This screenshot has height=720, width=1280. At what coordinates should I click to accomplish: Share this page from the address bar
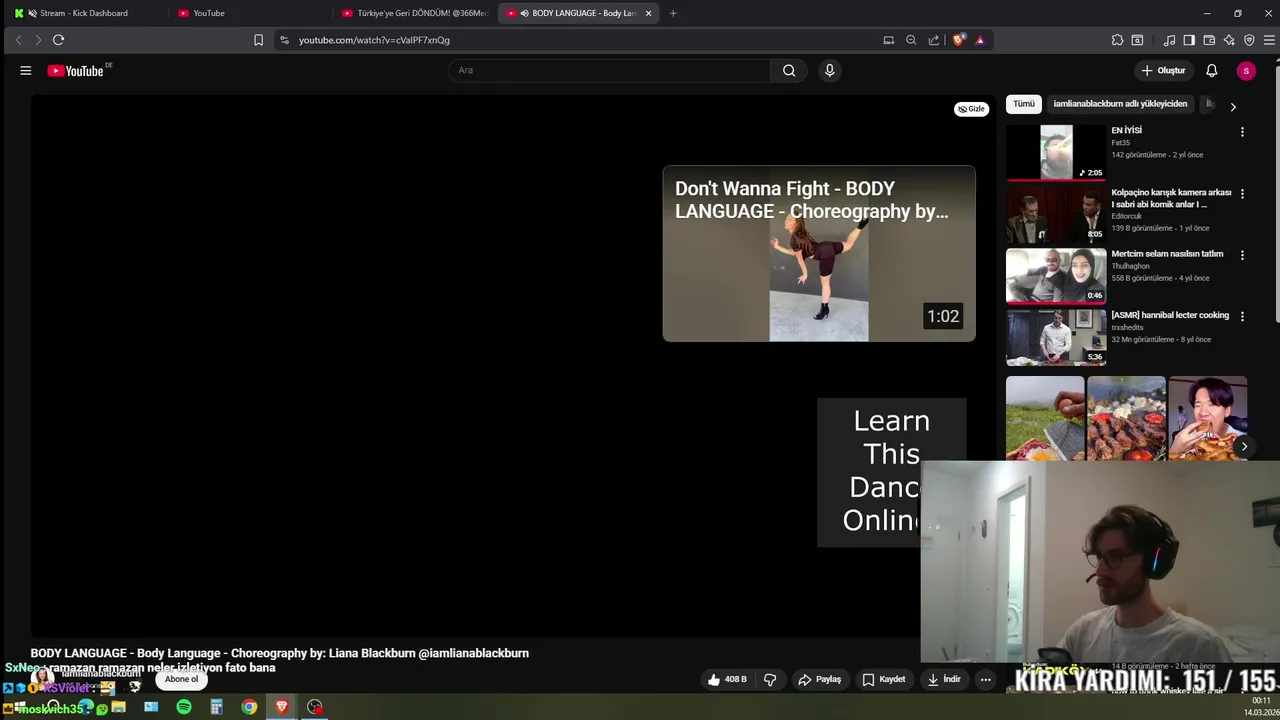pos(934,40)
